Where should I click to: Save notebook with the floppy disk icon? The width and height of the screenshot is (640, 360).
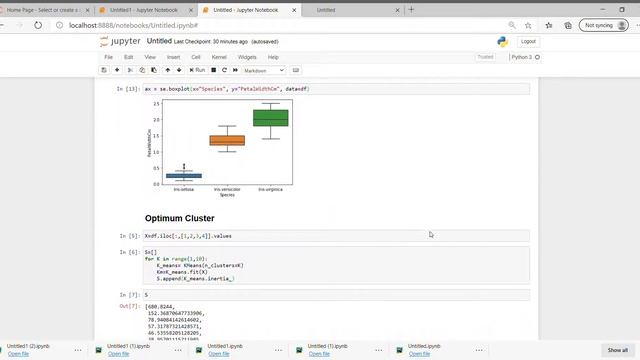pos(104,70)
